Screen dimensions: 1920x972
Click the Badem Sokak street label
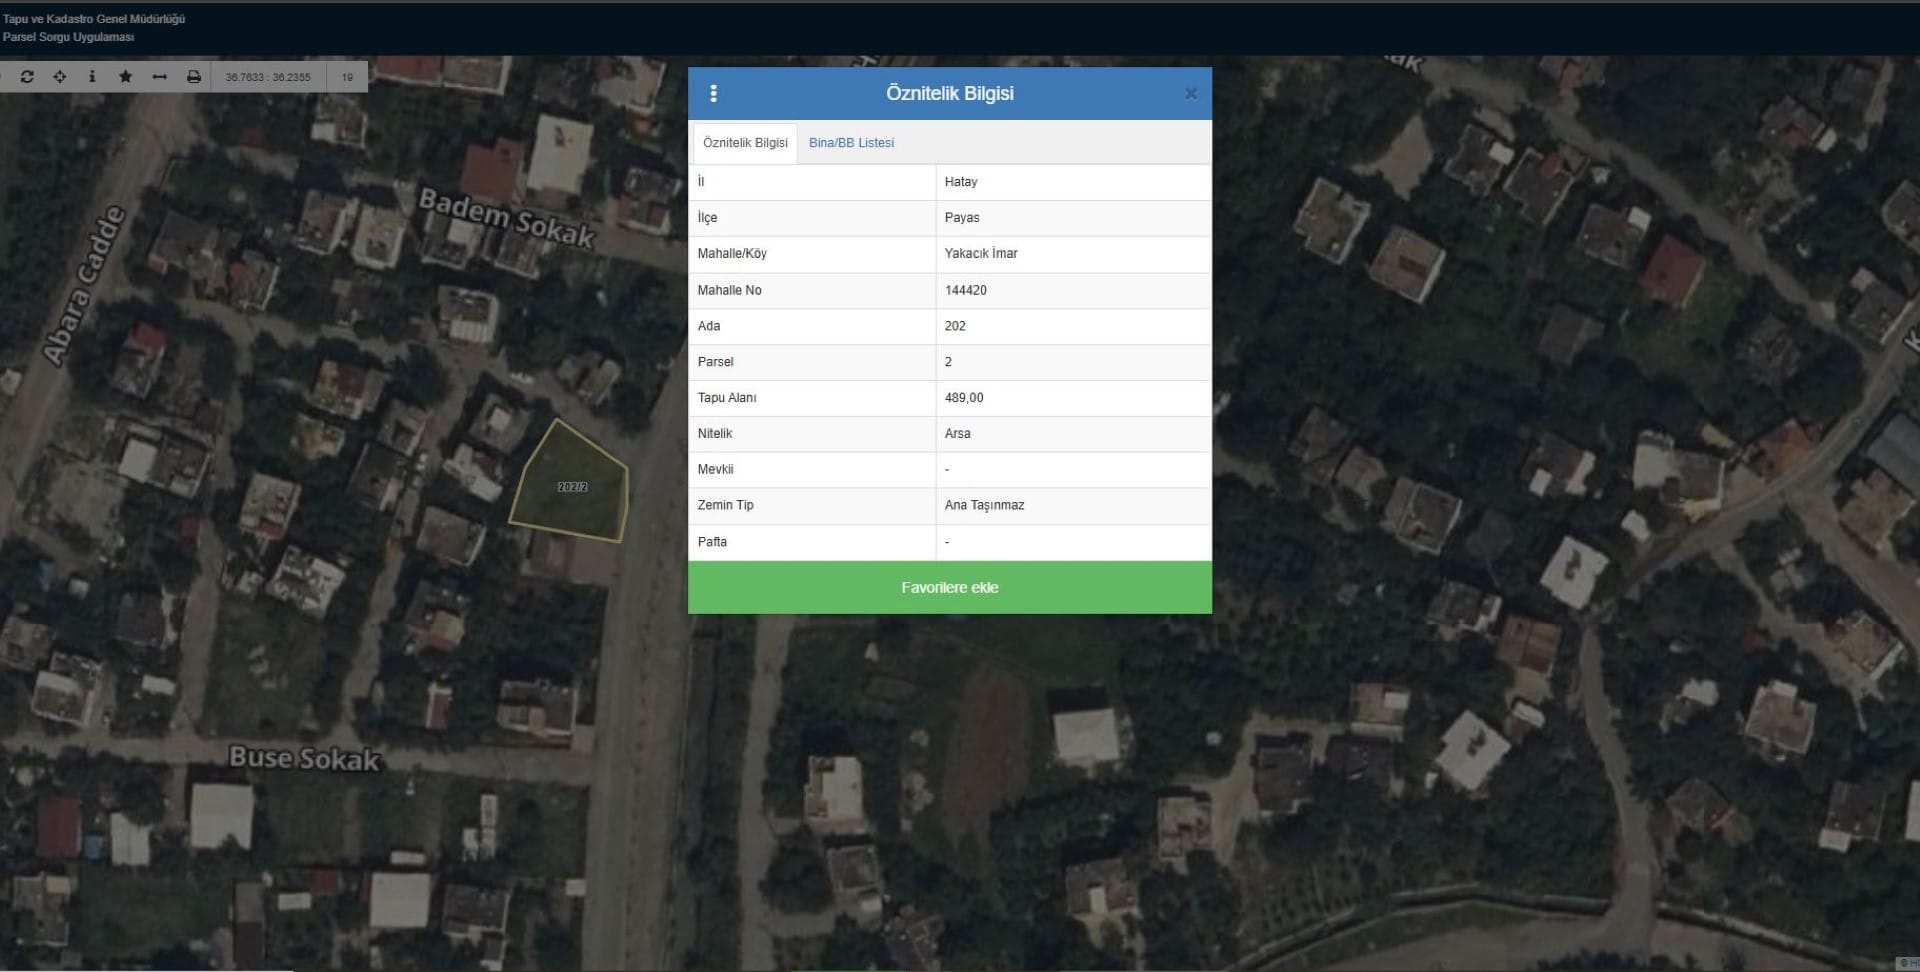(506, 218)
